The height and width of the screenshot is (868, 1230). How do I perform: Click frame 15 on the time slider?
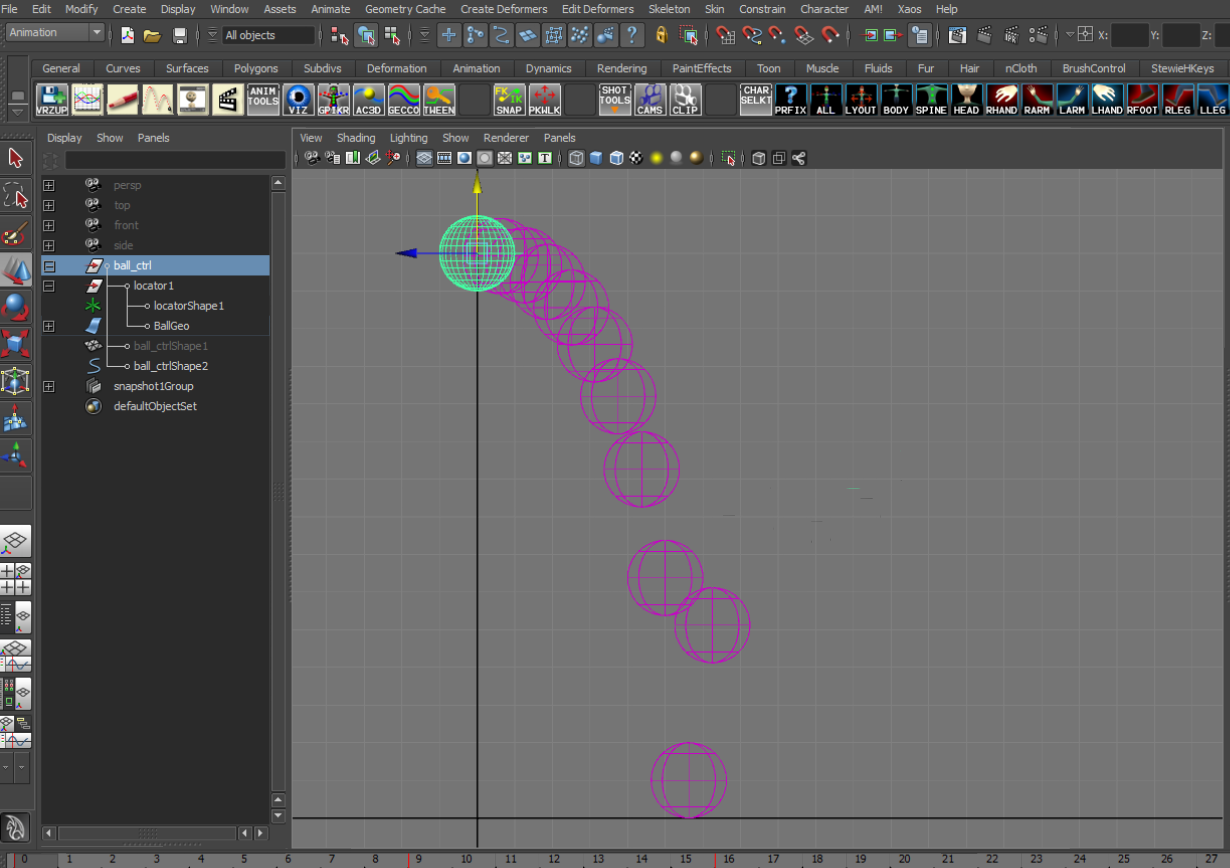[685, 860]
